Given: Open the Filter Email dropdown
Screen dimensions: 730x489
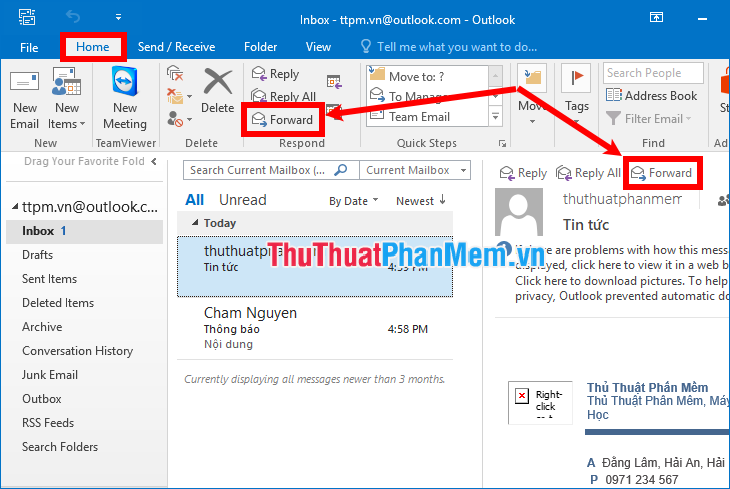Looking at the screenshot, I should point(649,119).
